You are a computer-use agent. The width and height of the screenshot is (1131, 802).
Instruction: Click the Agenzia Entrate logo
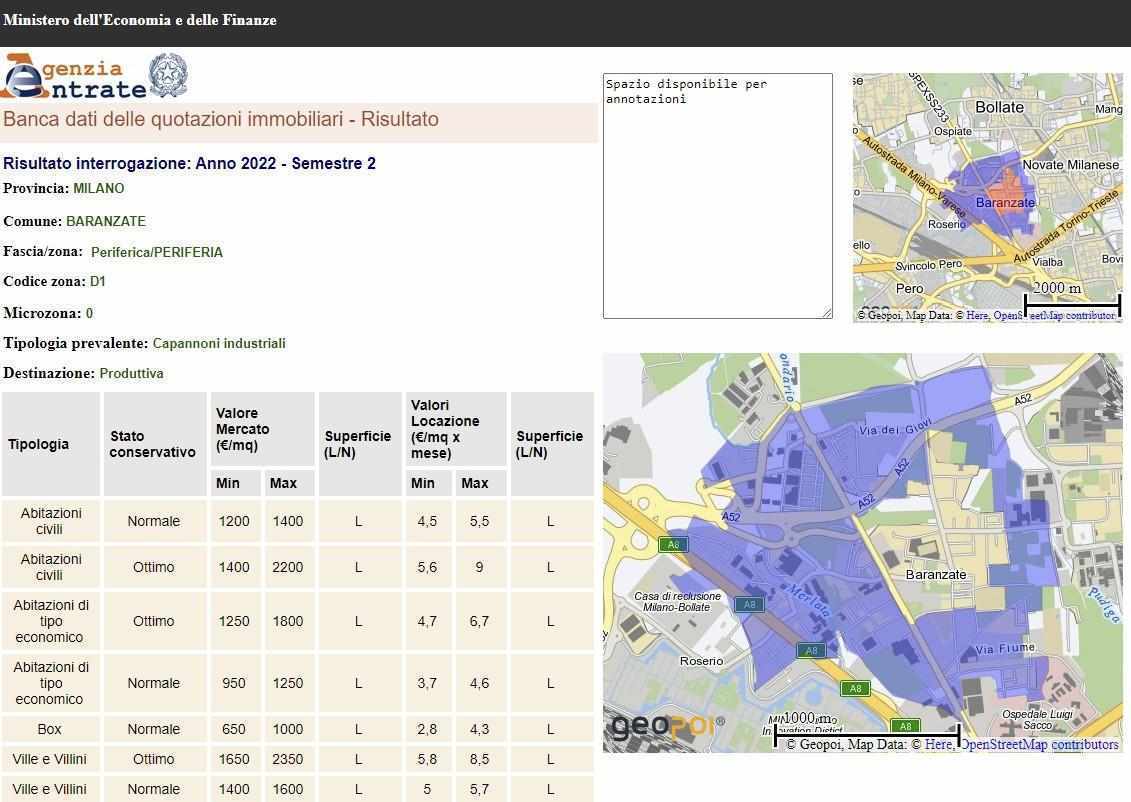click(75, 76)
